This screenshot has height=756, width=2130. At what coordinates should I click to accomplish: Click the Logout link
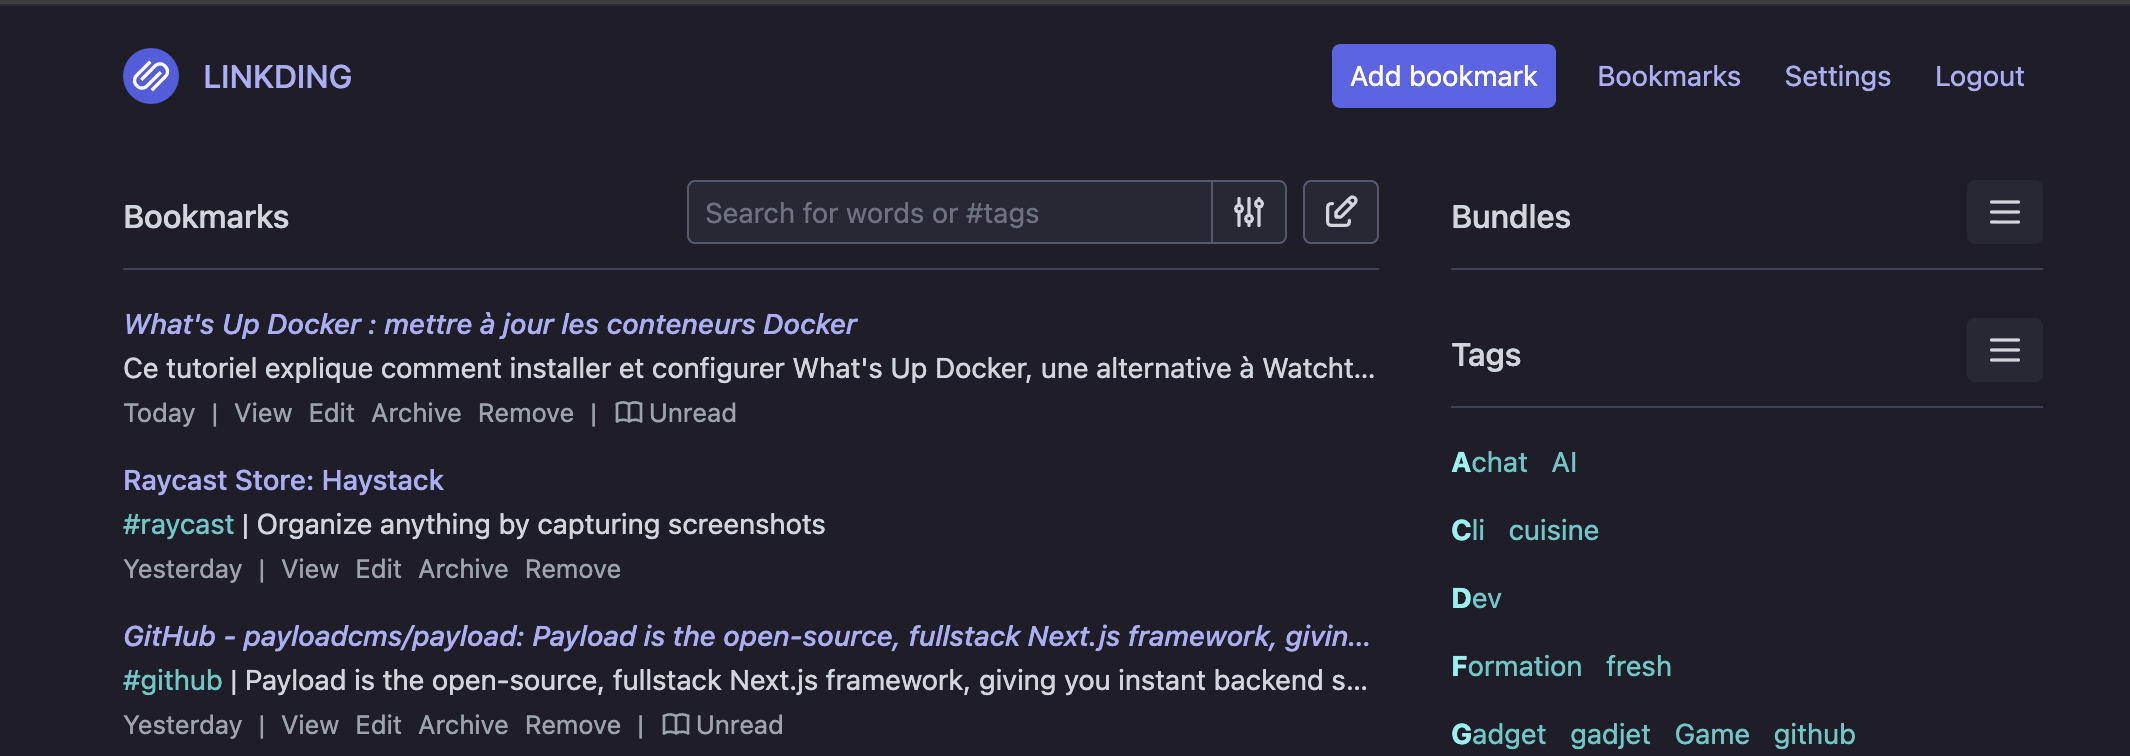click(1979, 76)
